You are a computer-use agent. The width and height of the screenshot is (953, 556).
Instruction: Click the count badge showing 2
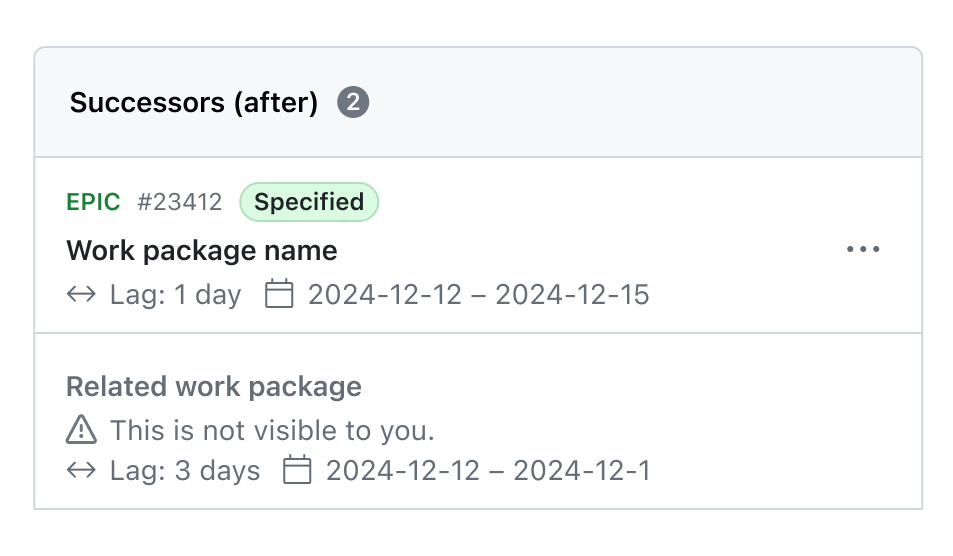(353, 102)
